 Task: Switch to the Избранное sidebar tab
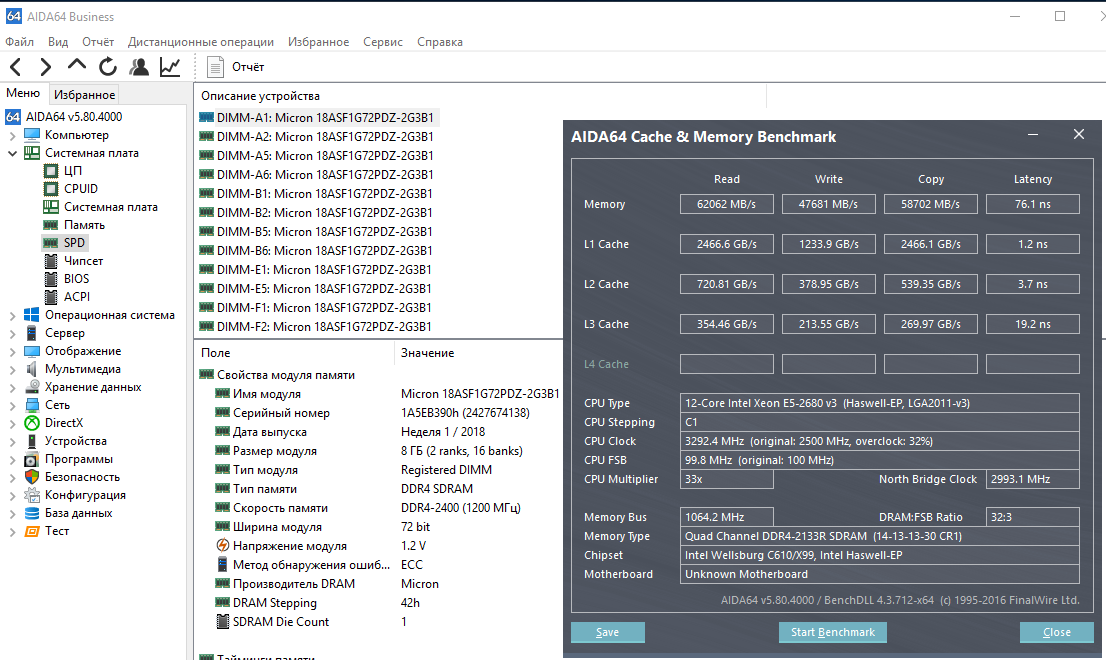[85, 94]
